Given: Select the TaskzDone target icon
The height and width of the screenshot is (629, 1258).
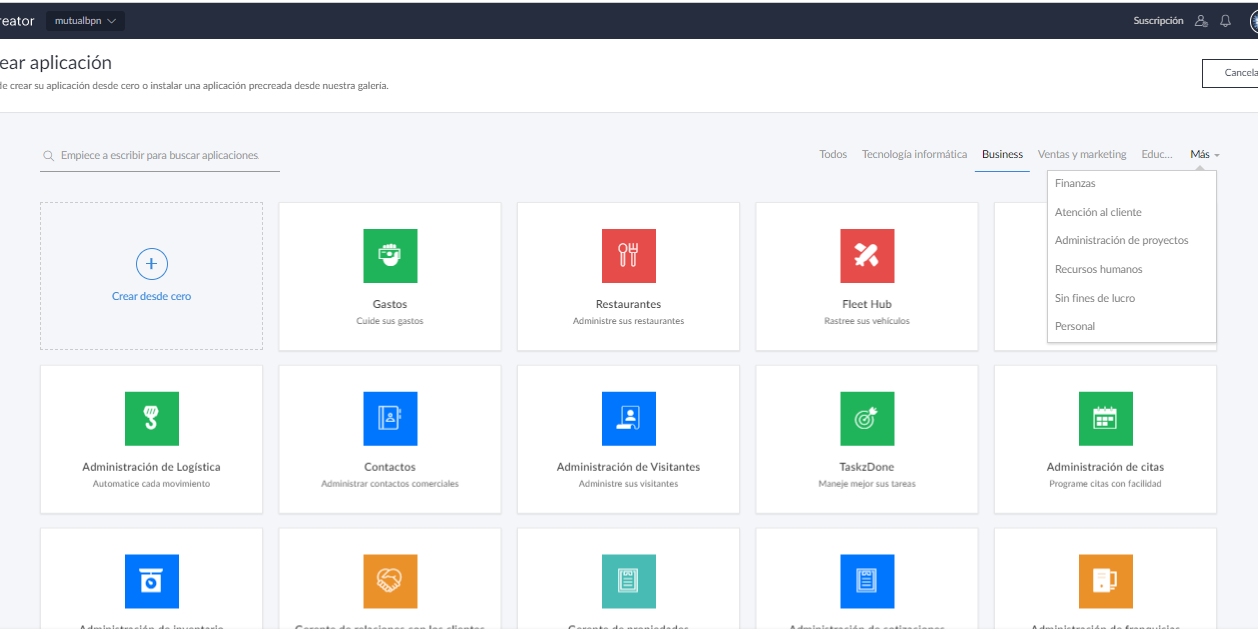Looking at the screenshot, I should [x=866, y=419].
